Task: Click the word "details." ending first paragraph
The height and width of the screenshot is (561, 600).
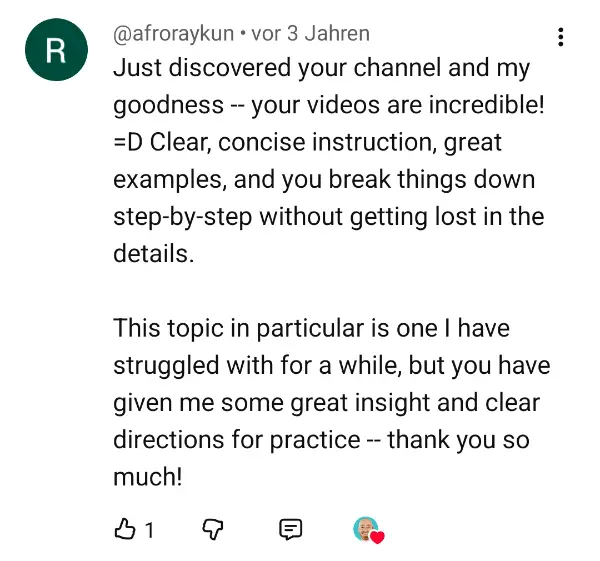Action: (150, 254)
